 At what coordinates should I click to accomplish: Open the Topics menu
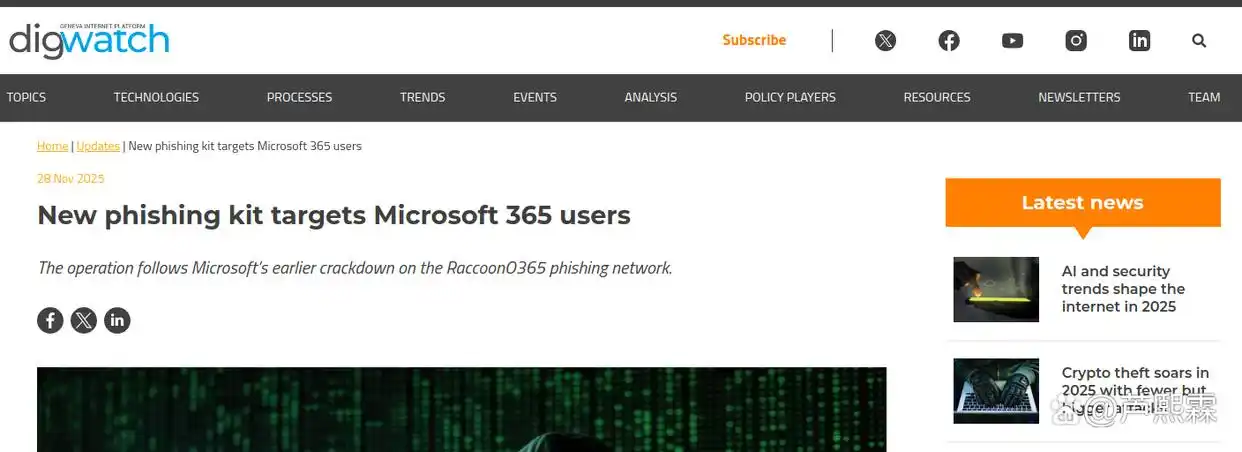26,97
